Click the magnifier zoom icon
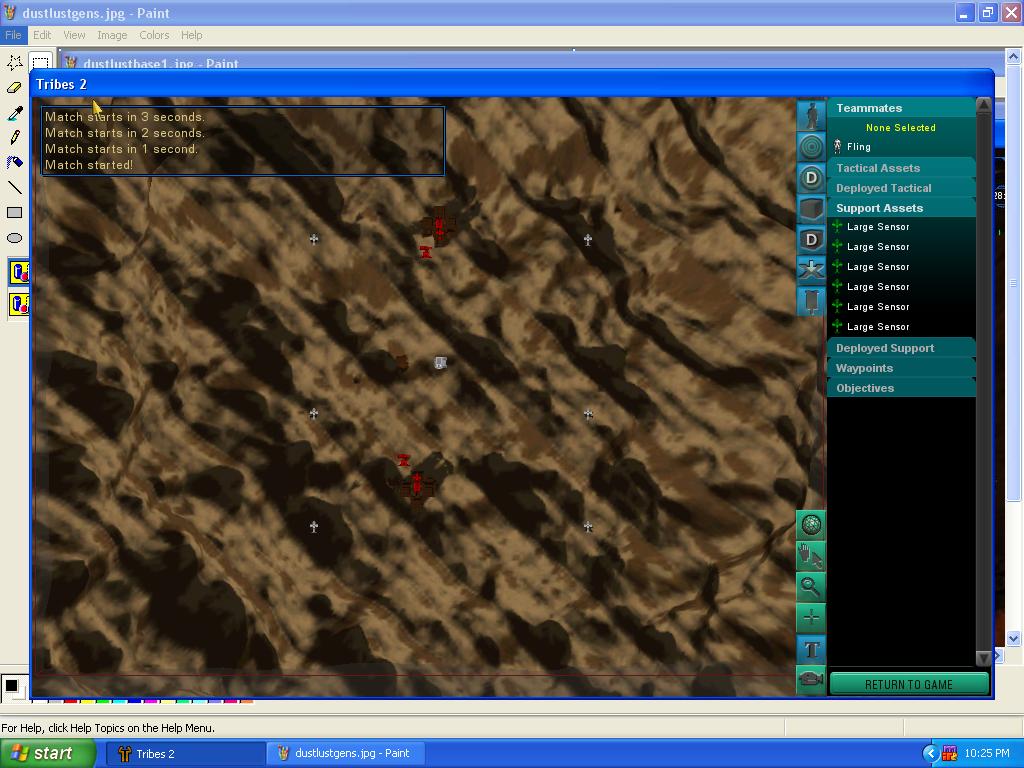Image resolution: width=1024 pixels, height=768 pixels. click(x=811, y=587)
